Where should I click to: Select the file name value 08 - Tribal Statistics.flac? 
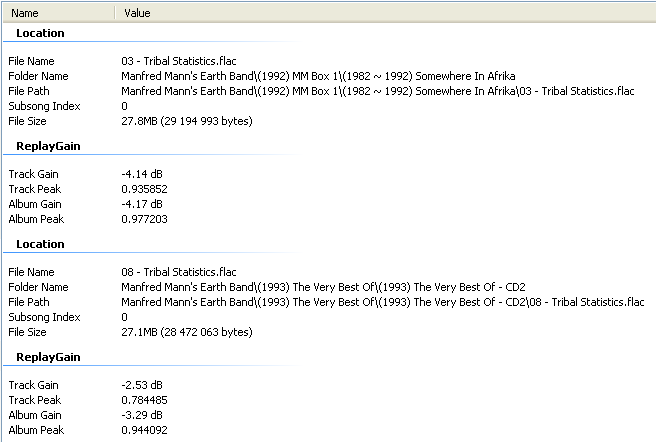pos(179,272)
